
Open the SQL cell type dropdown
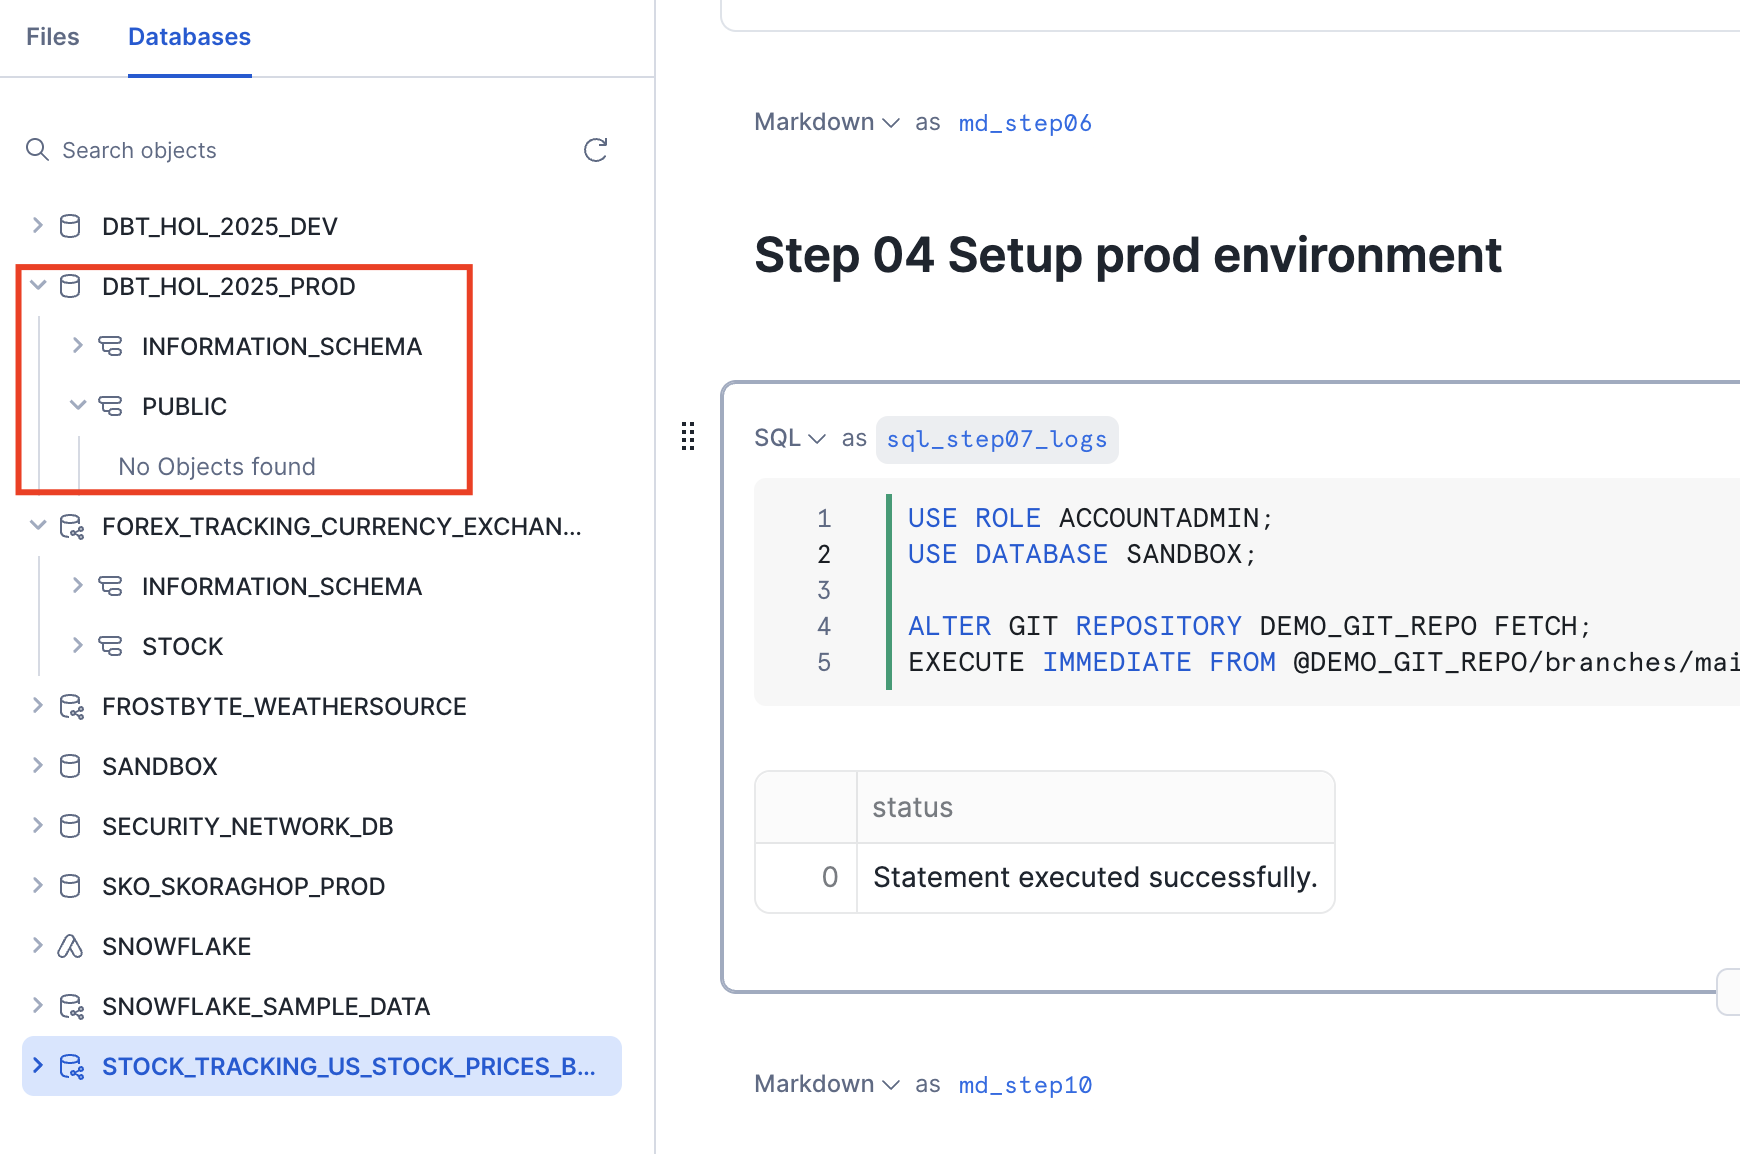click(x=790, y=438)
